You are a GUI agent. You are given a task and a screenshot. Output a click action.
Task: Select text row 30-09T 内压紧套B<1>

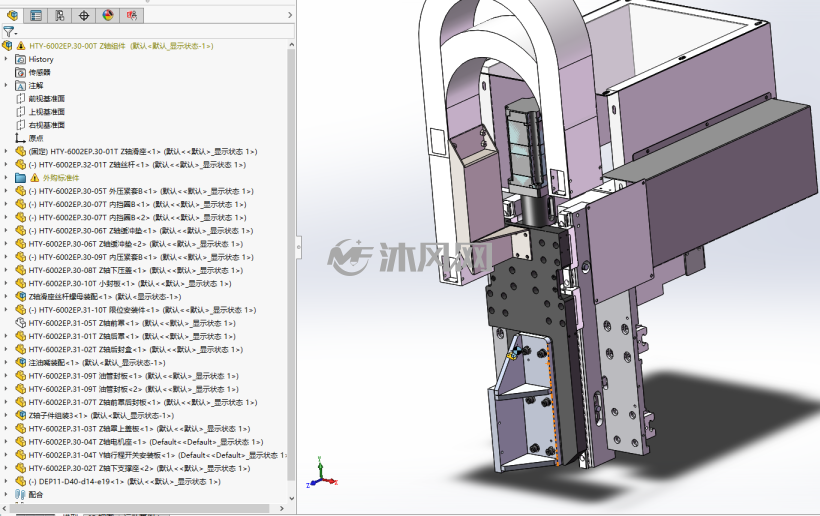pyautogui.click(x=141, y=257)
